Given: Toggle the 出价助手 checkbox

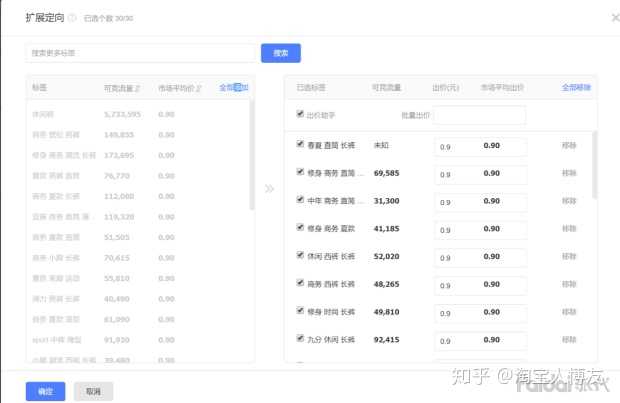Looking at the screenshot, I should tap(300, 115).
